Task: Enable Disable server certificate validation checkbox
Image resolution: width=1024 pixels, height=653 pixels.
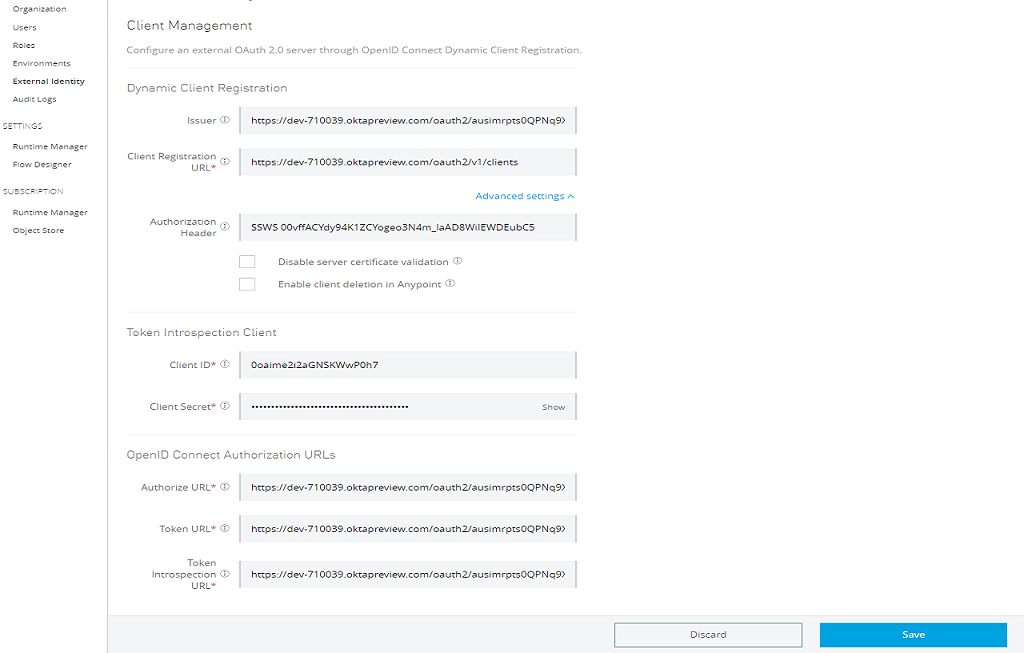Action: point(247,262)
